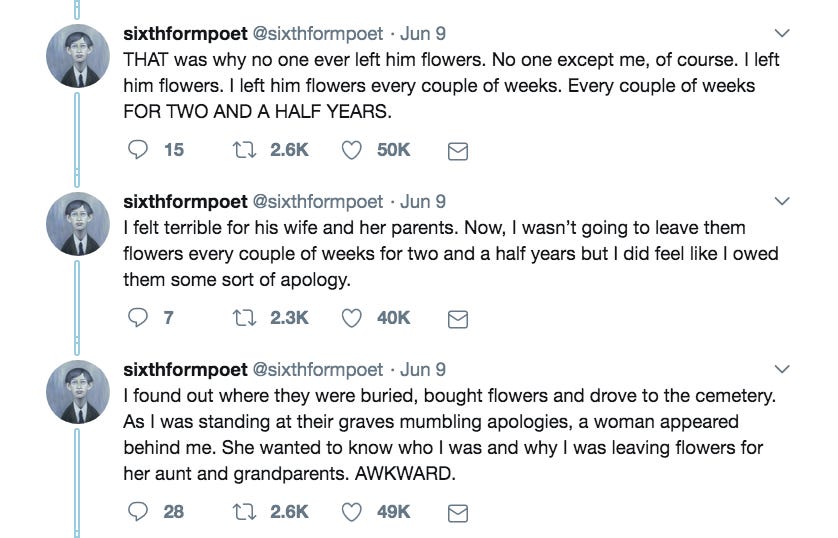This screenshot has width=838, height=538.
Task: Click the envelope icon under the AWKWARD tweet
Action: click(x=457, y=513)
